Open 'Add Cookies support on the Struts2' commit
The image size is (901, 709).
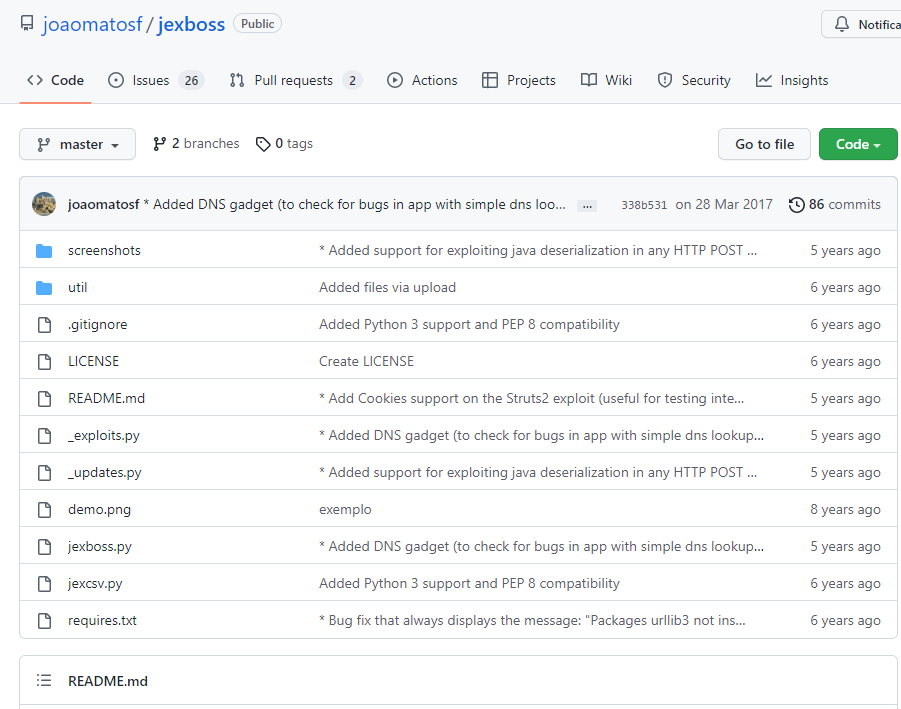532,399
